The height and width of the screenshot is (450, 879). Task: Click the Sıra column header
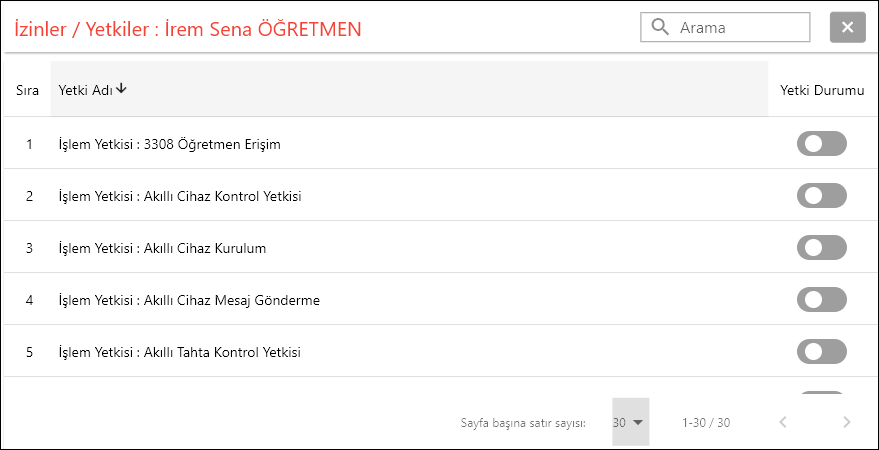pyautogui.click(x=27, y=90)
